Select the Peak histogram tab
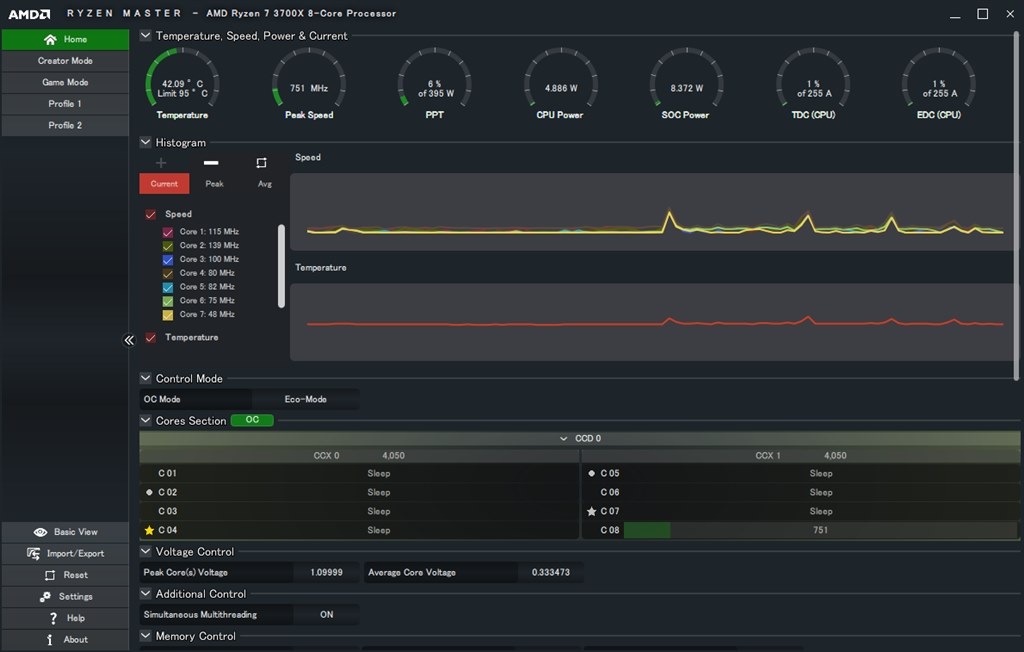The height and width of the screenshot is (652, 1024). tap(214, 184)
